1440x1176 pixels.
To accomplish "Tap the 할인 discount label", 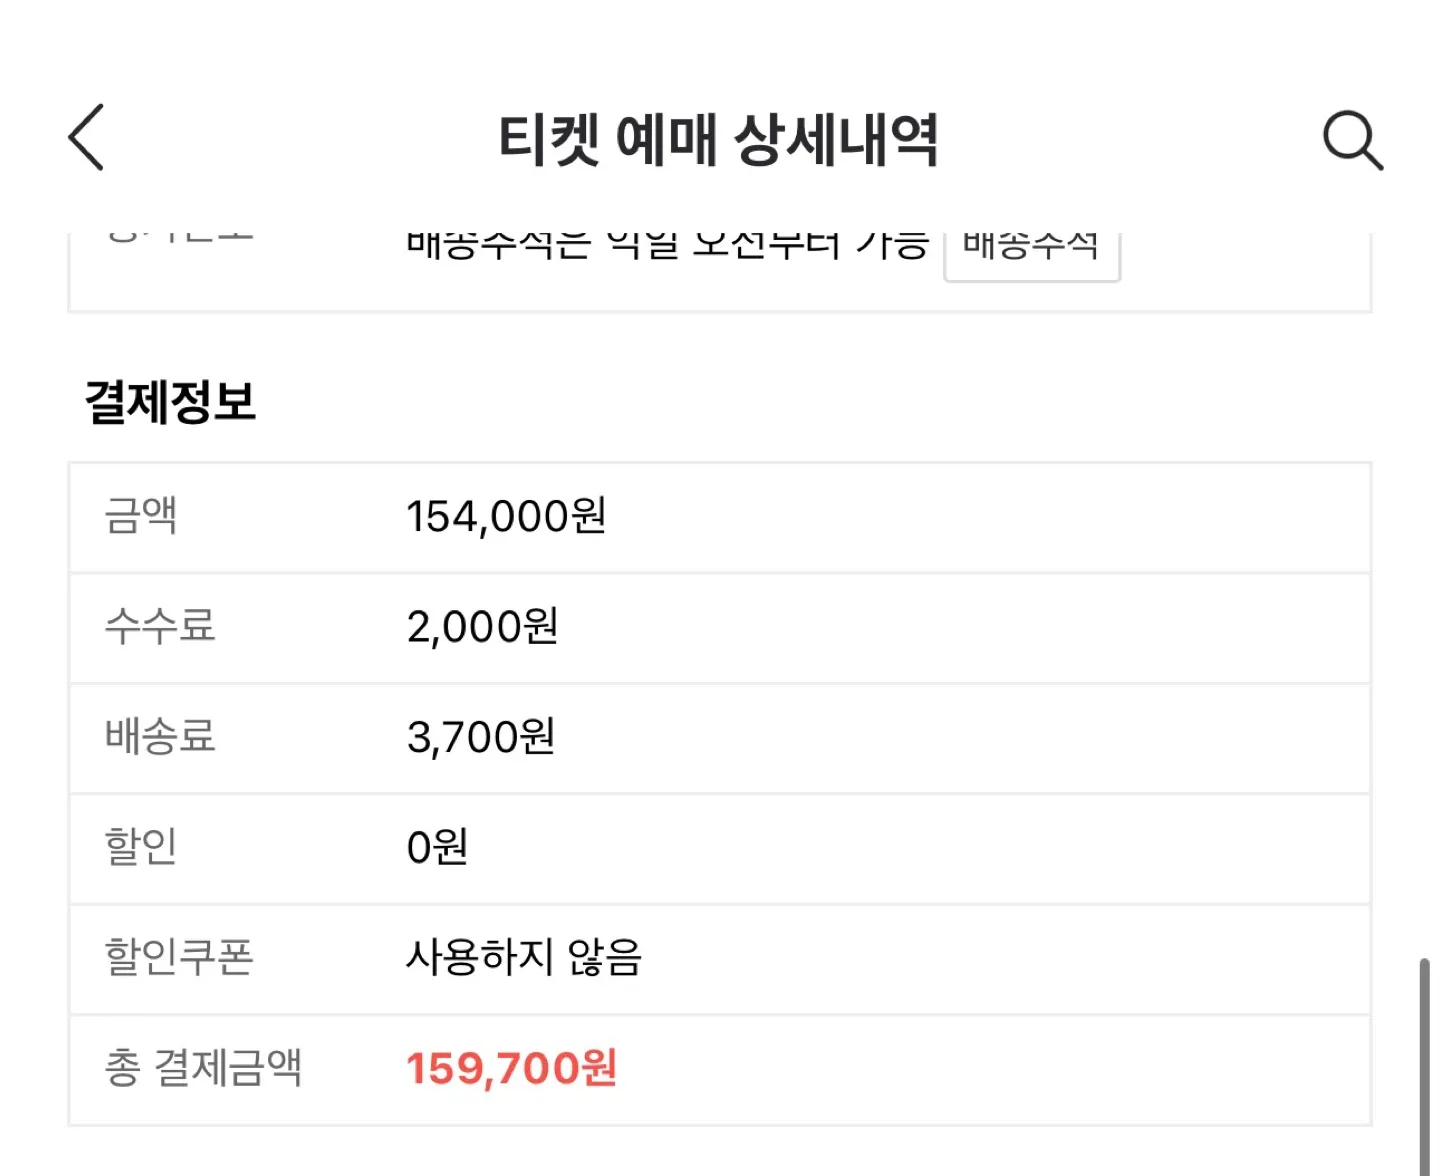I will (141, 847).
